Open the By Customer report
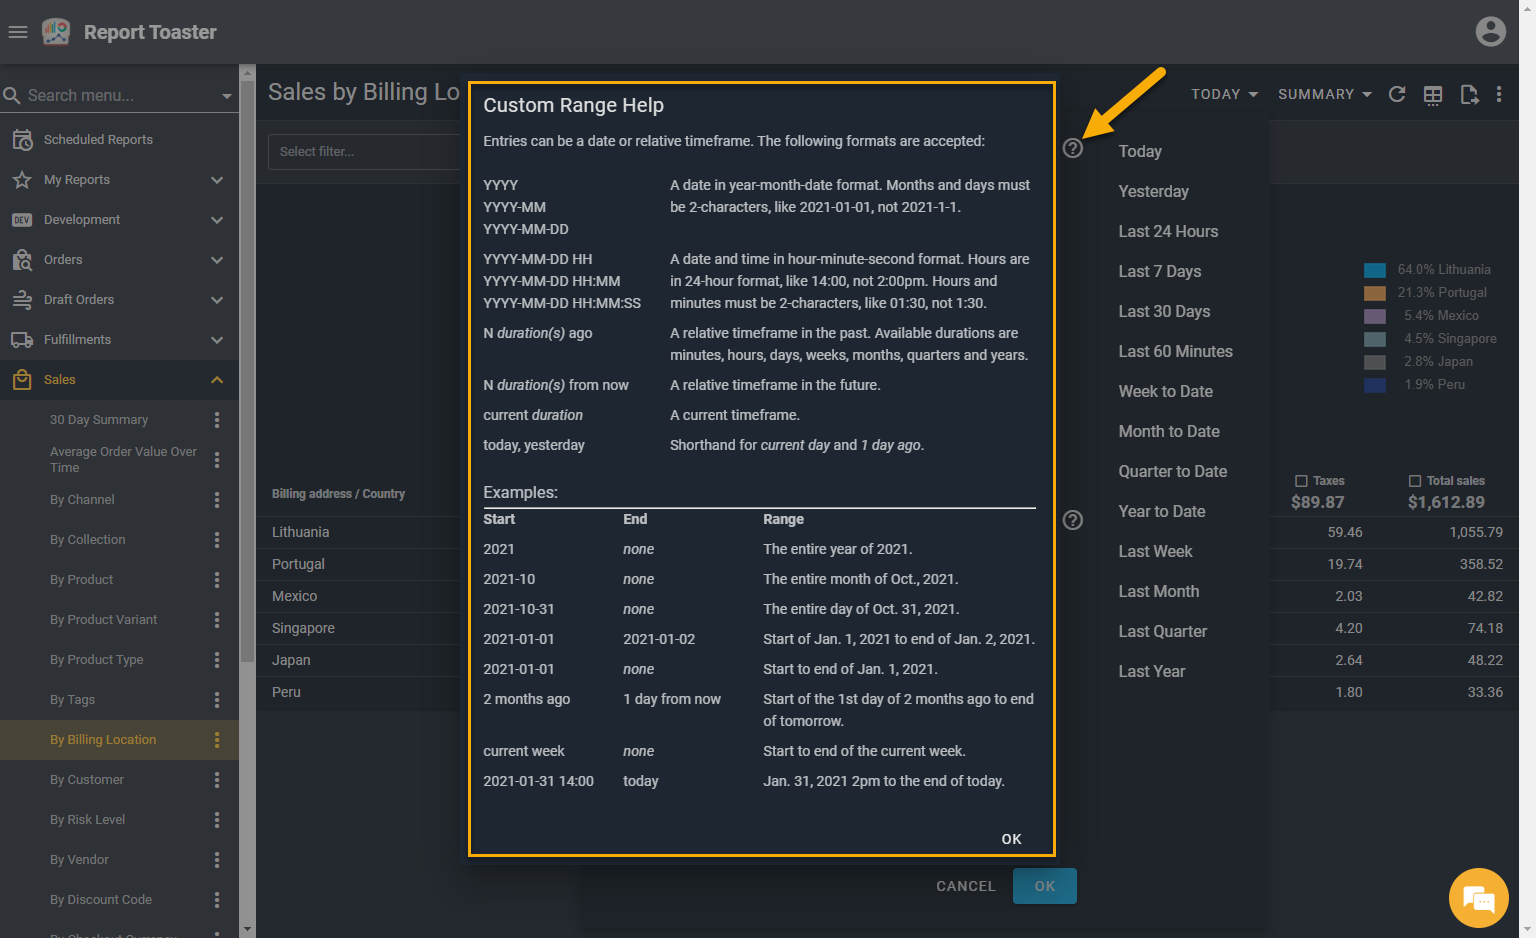The image size is (1536, 938). click(x=87, y=780)
